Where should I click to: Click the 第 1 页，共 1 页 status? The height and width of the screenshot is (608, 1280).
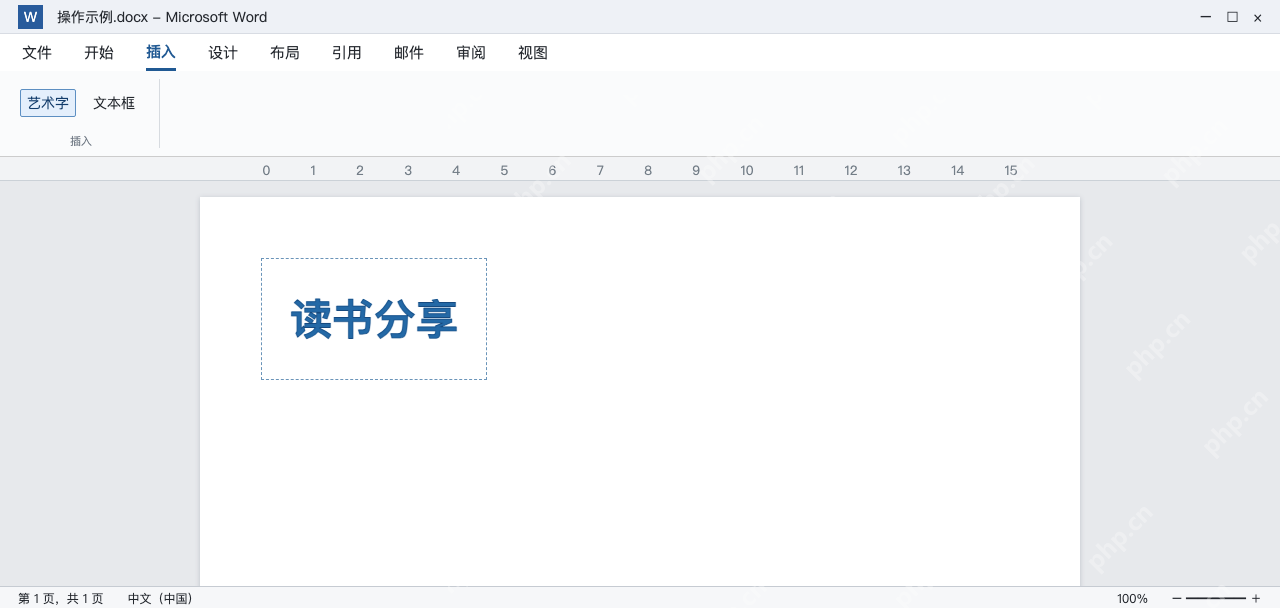click(60, 598)
